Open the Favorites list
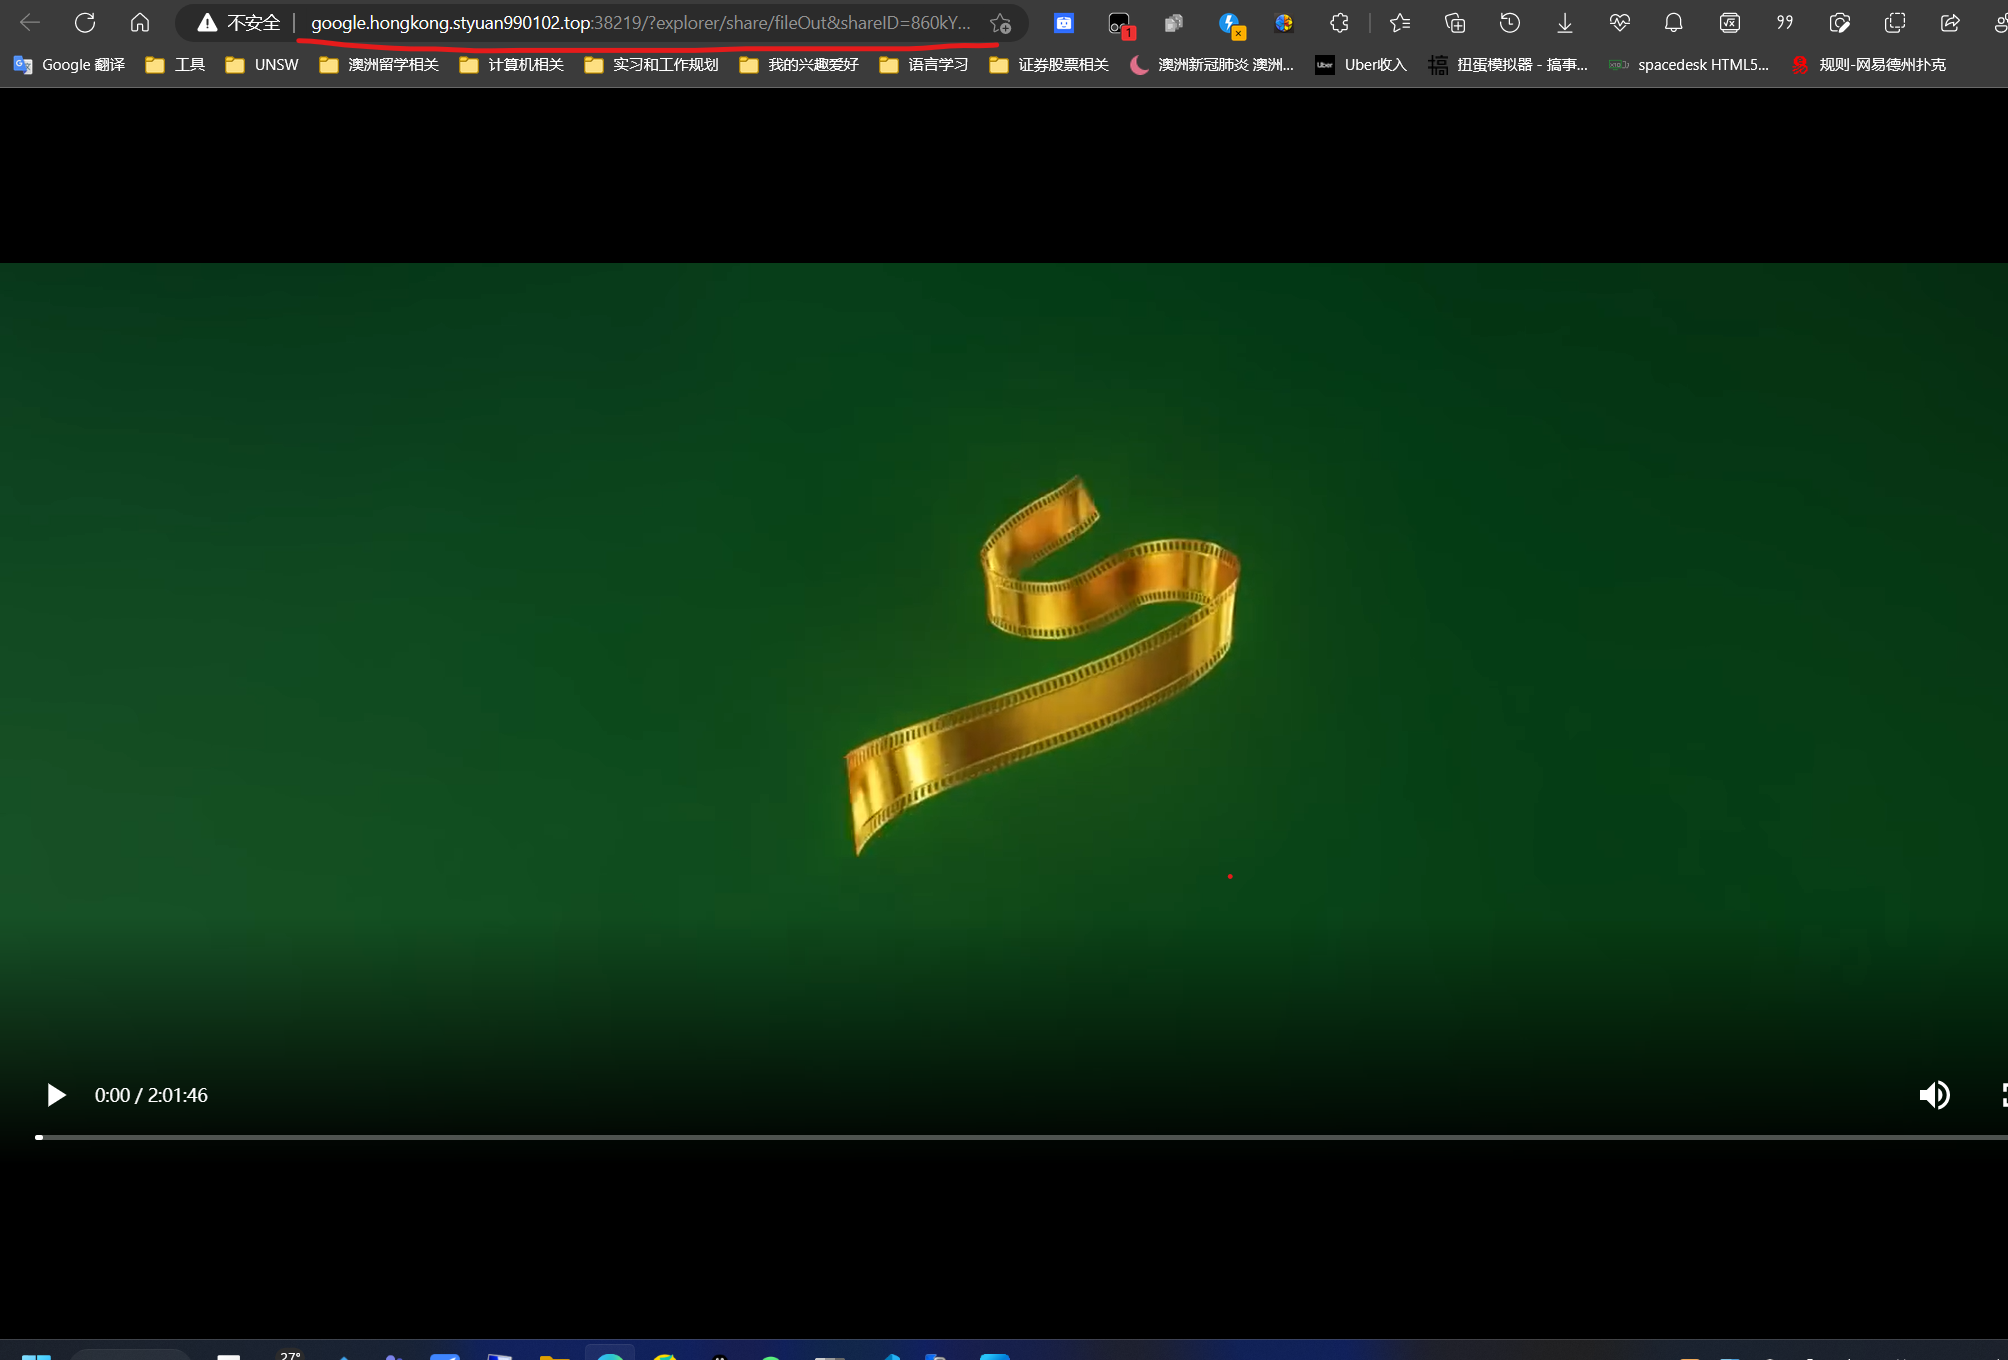The width and height of the screenshot is (2008, 1360). 1400,22
